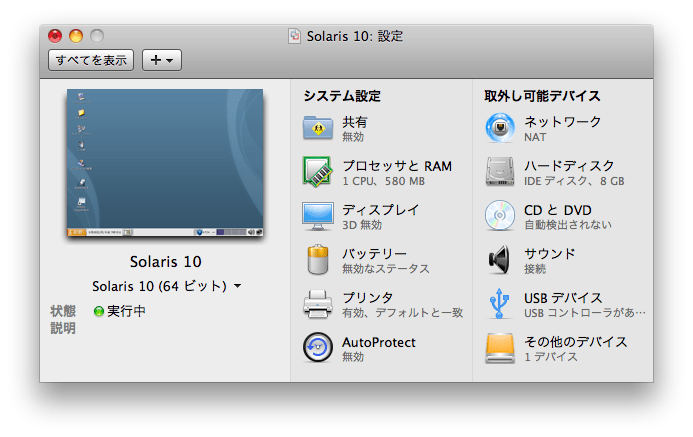Select the USB デバイス icon

tap(500, 304)
